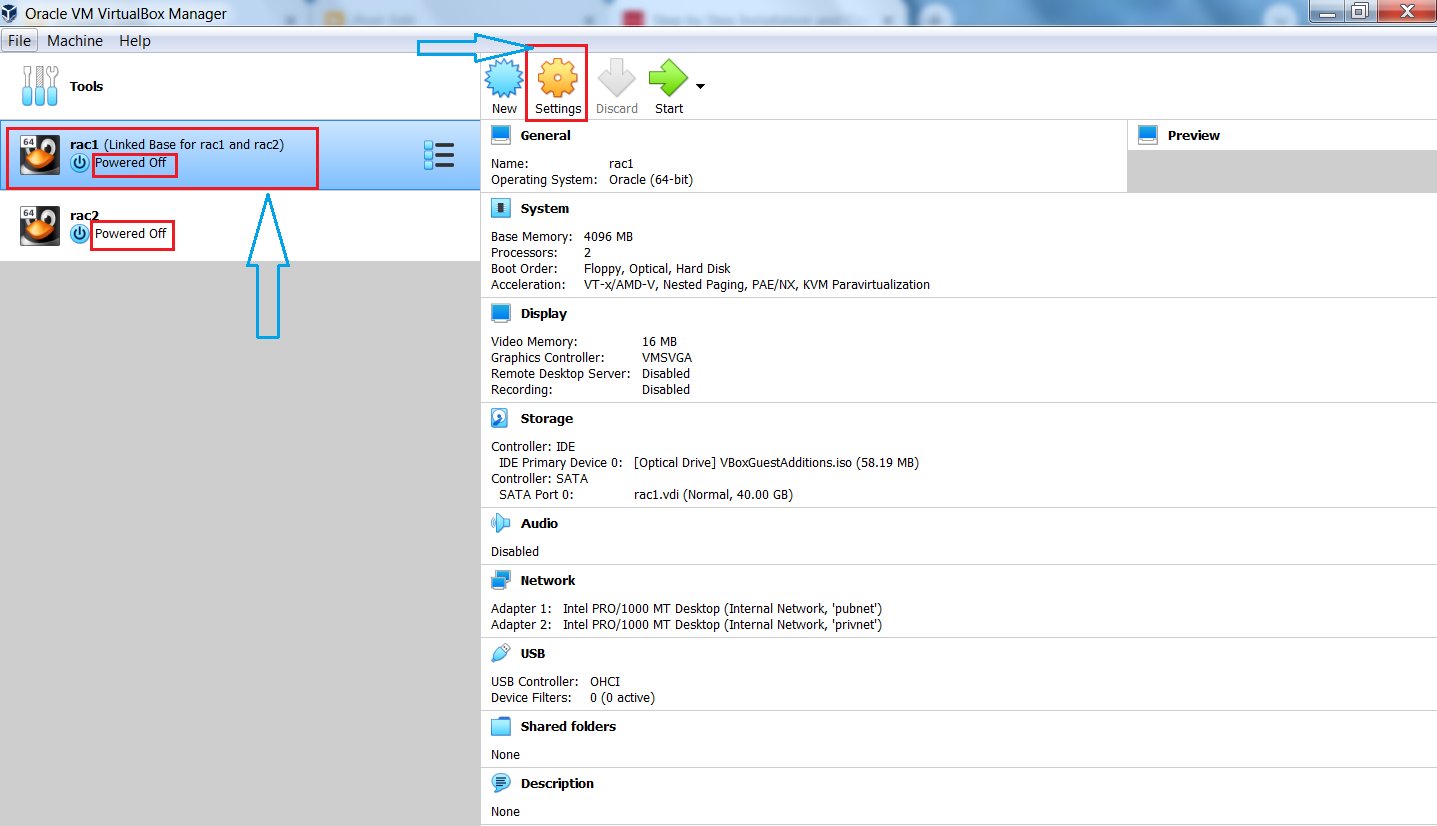Click the '0 (0 active)' device filters value
The image size is (1437, 826).
point(622,698)
